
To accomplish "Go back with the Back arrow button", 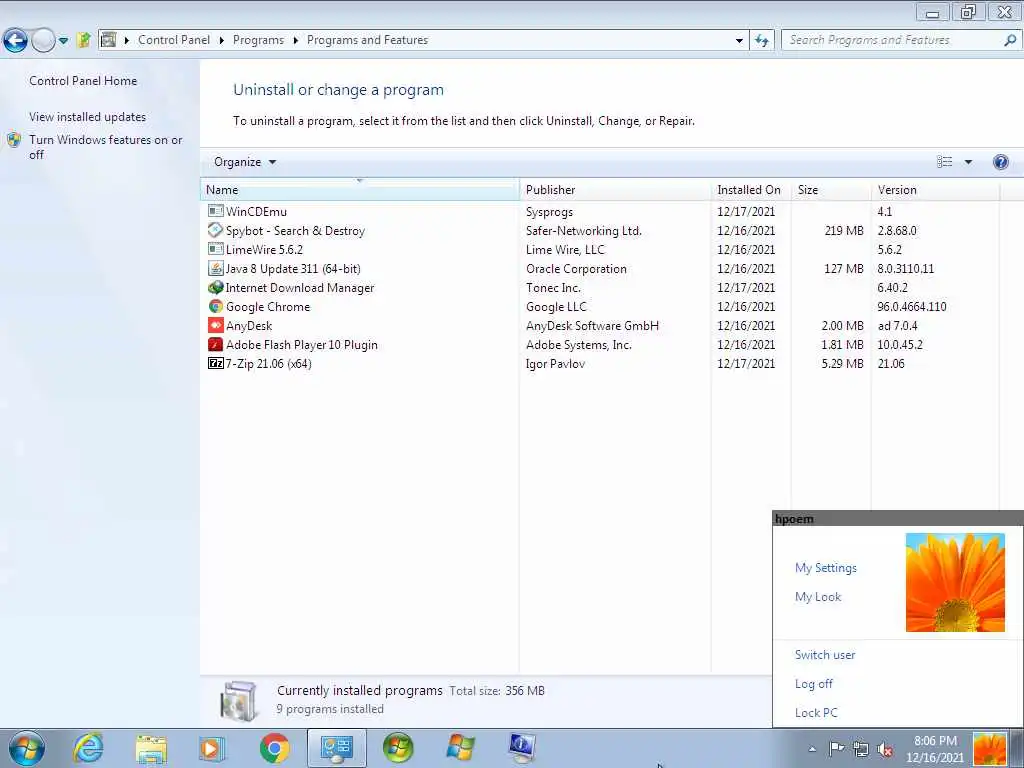I will [16, 40].
